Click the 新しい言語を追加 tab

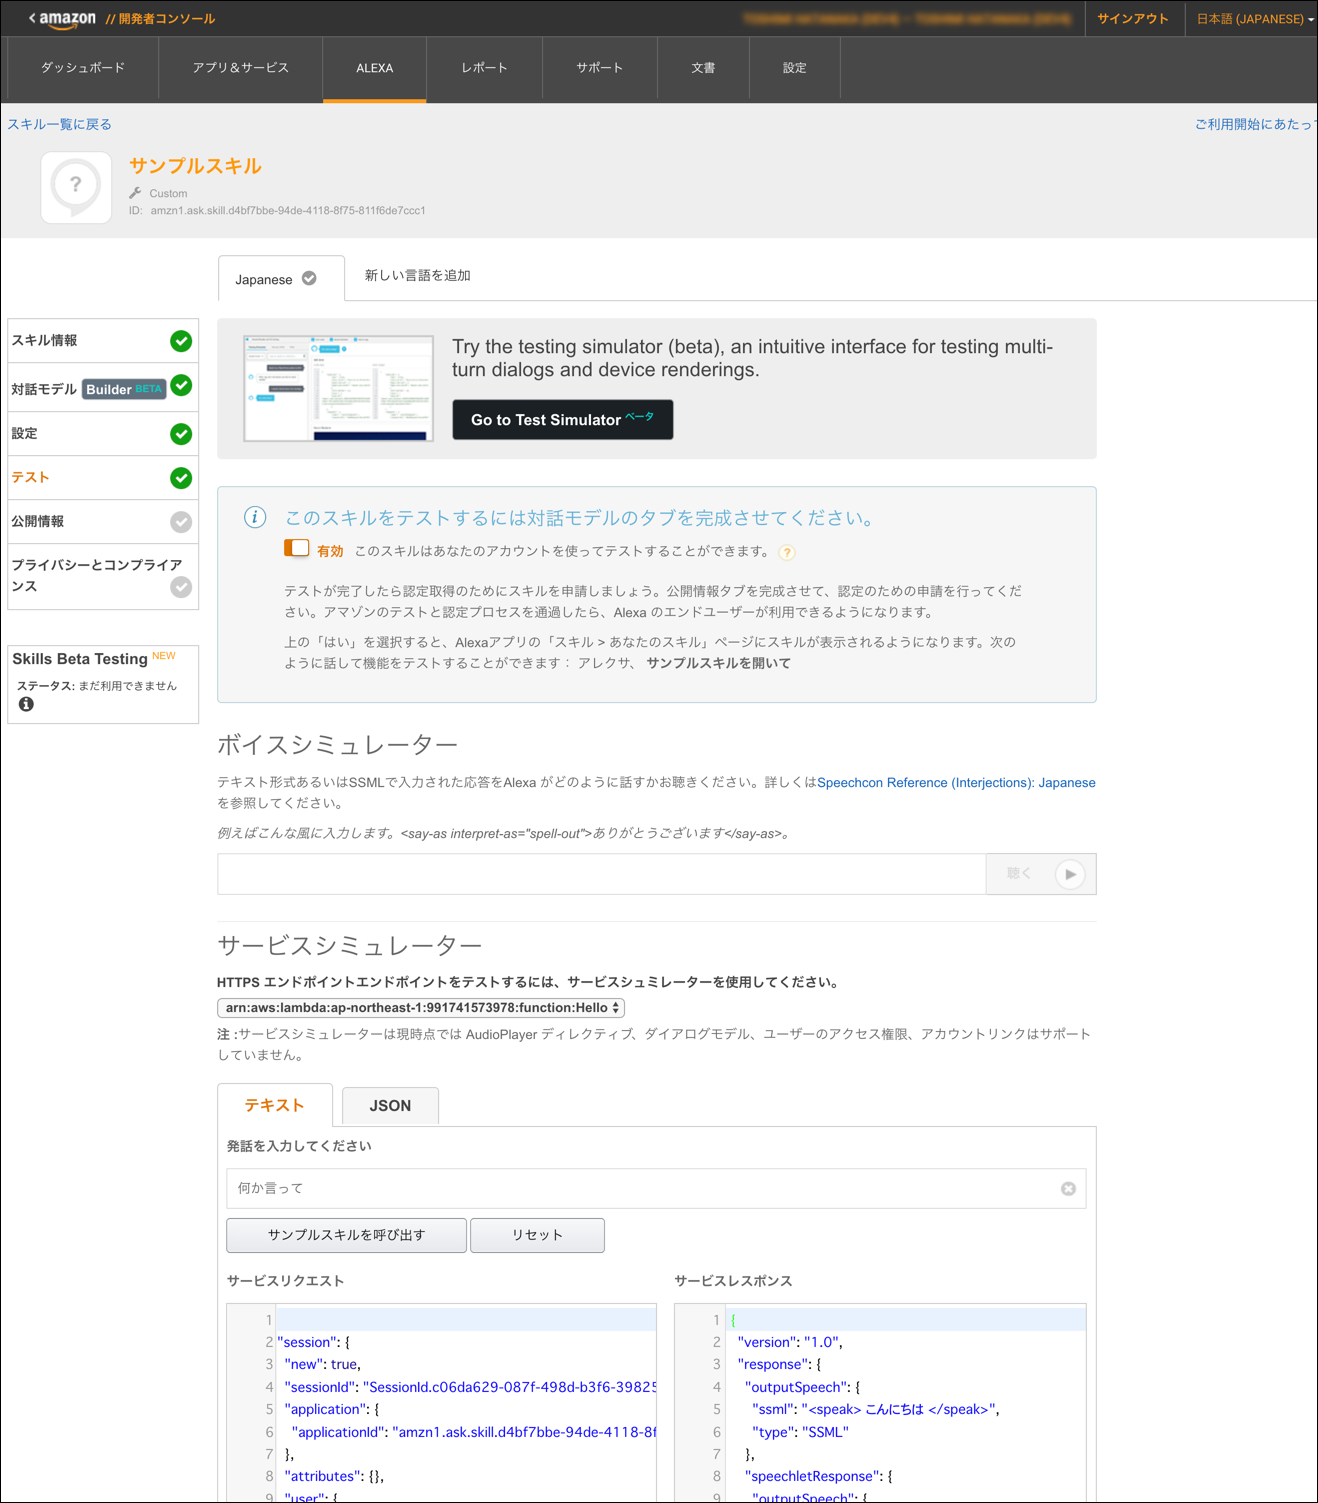point(417,275)
